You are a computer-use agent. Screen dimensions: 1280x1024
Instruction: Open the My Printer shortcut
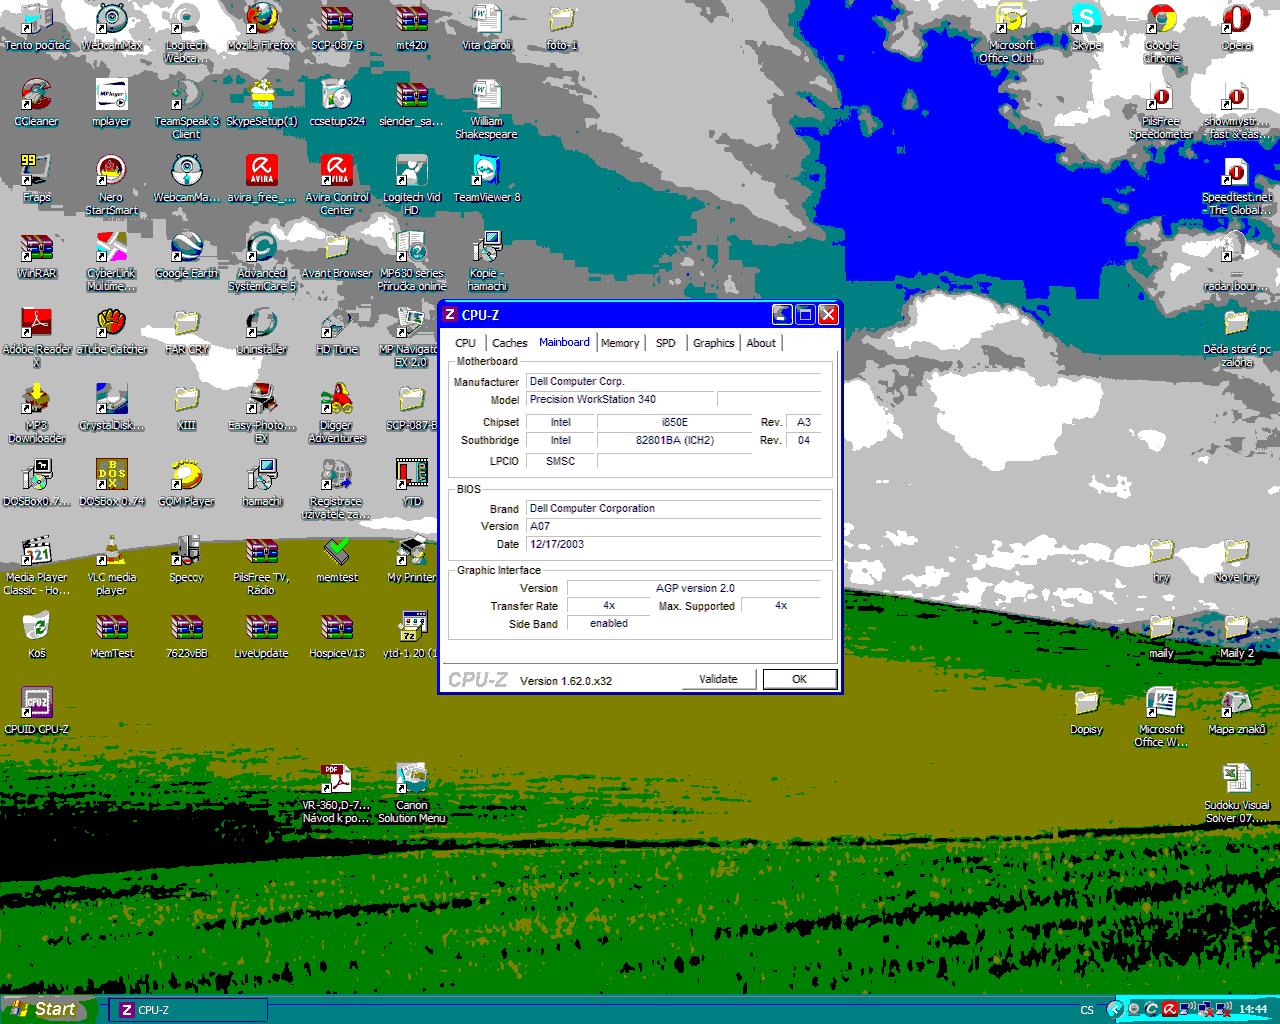pos(412,559)
